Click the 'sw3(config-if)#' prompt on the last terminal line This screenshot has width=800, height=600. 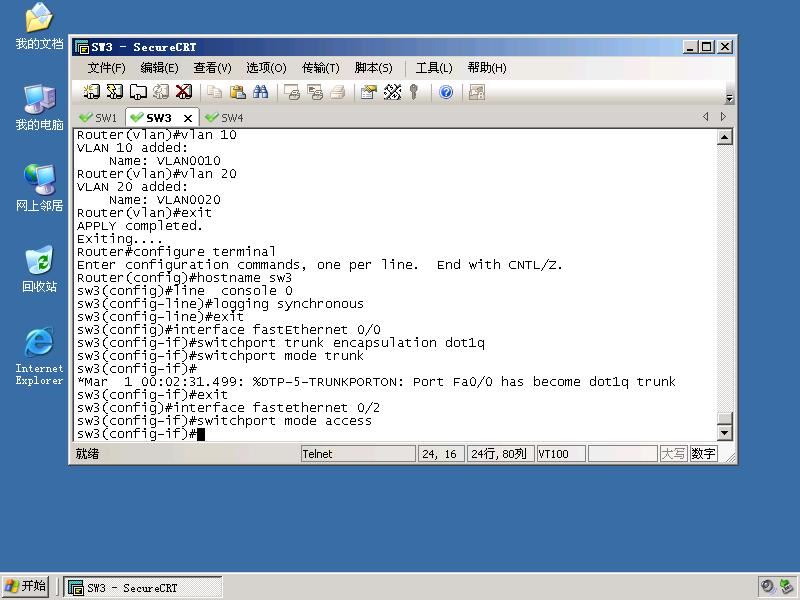click(x=137, y=434)
